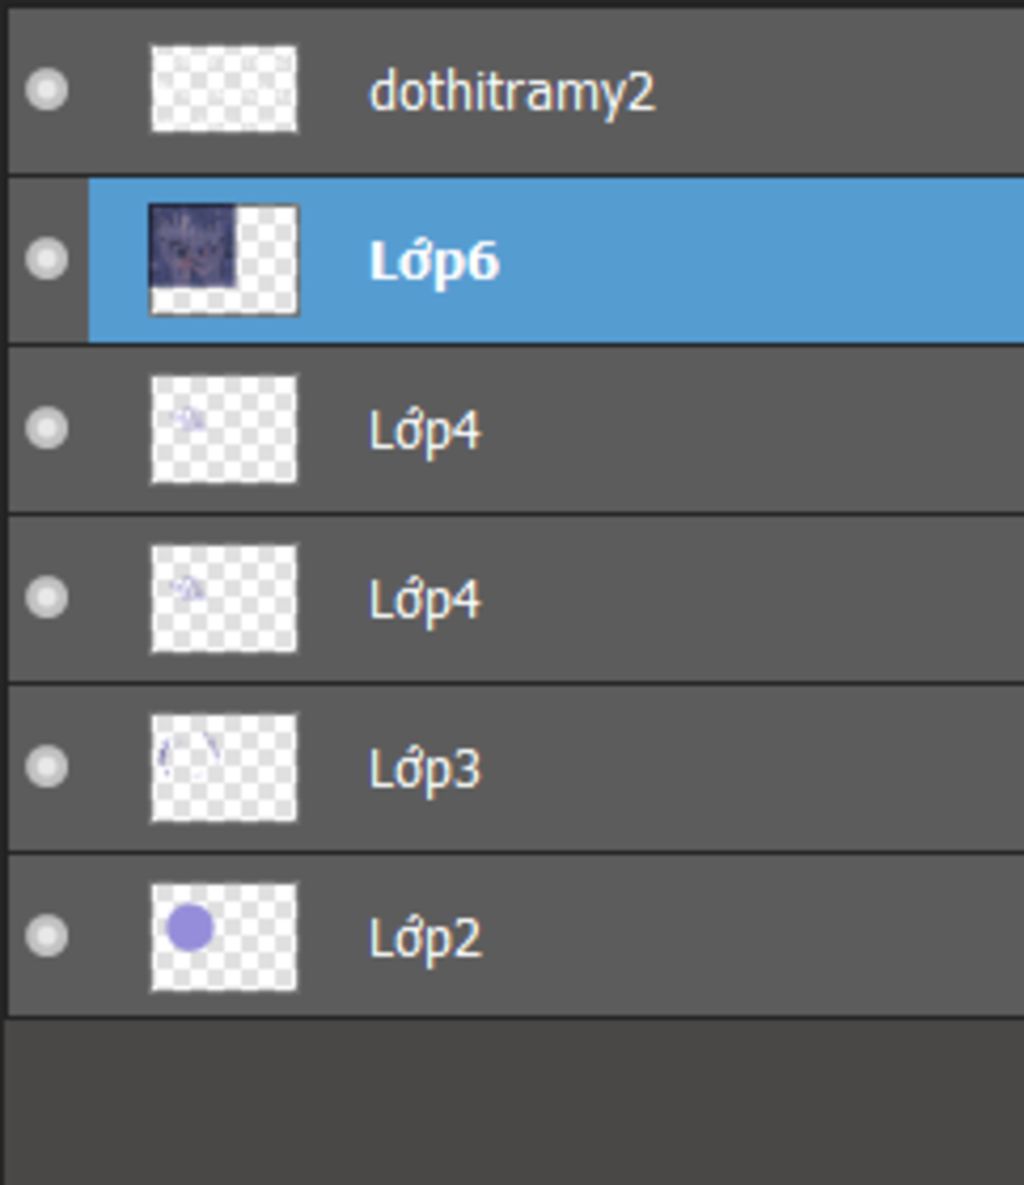Select the Lớp2 layer name
Viewport: 1024px width, 1185px height.
click(425, 939)
